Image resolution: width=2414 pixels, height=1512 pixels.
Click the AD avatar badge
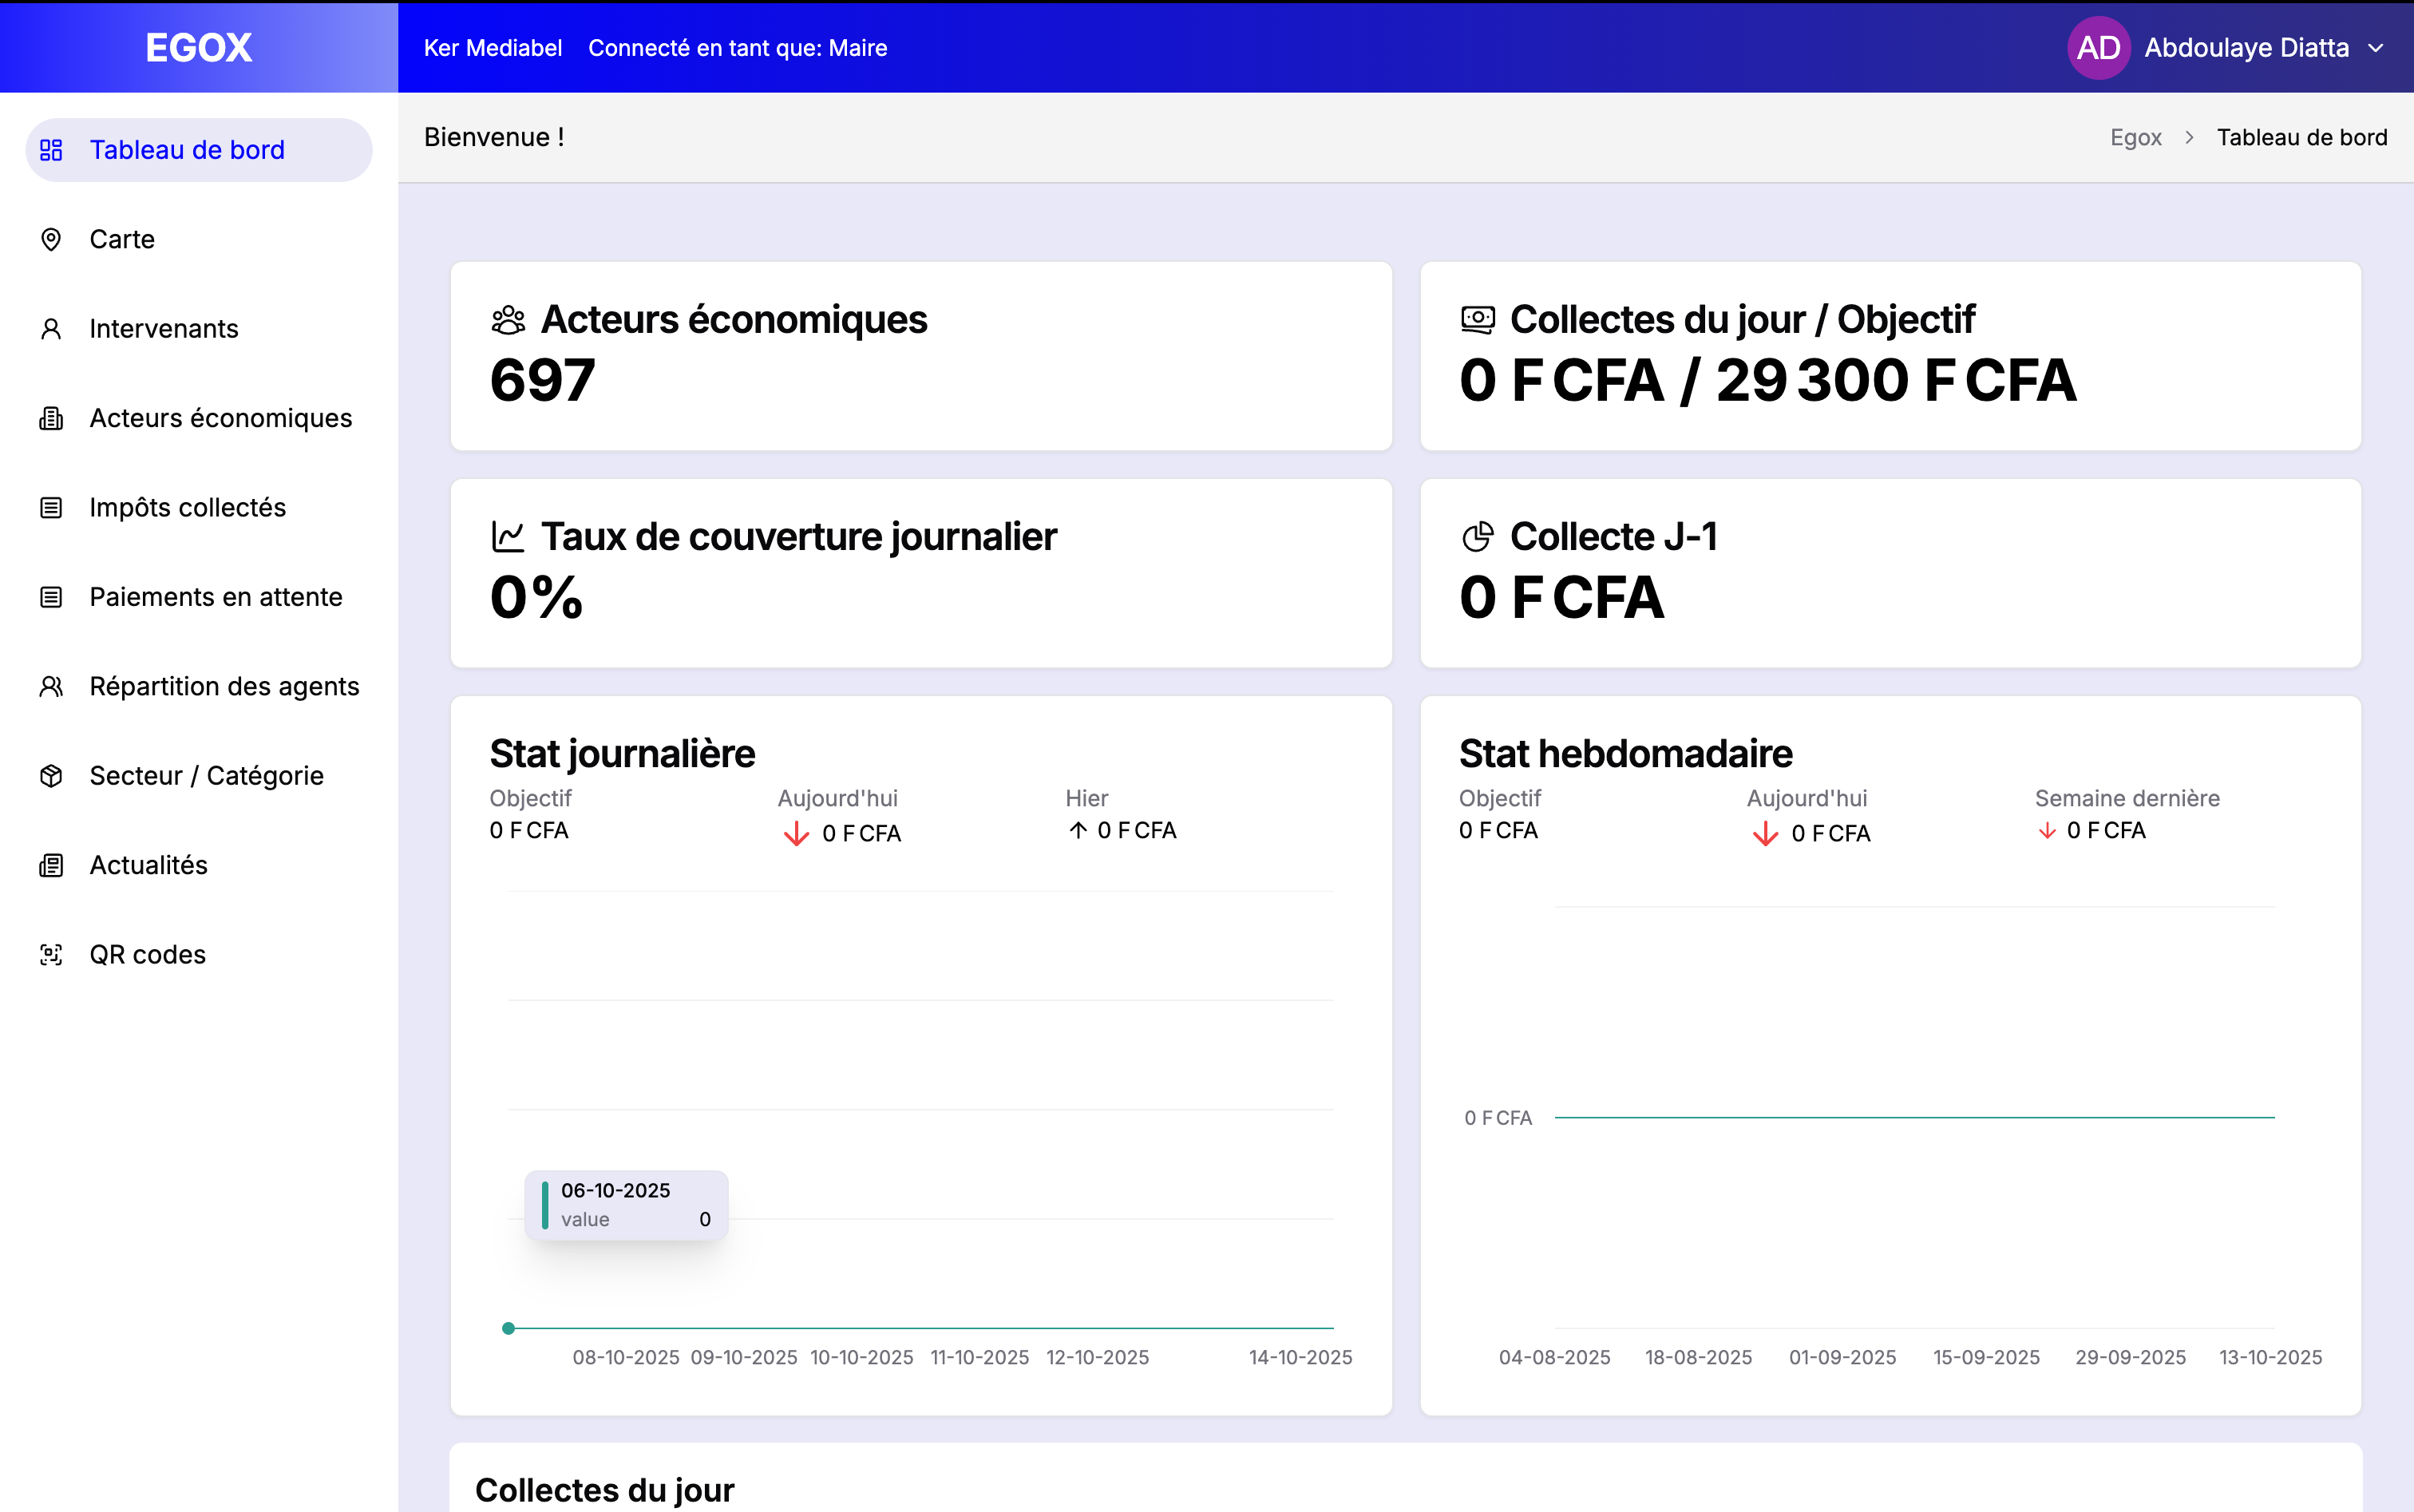[2097, 47]
